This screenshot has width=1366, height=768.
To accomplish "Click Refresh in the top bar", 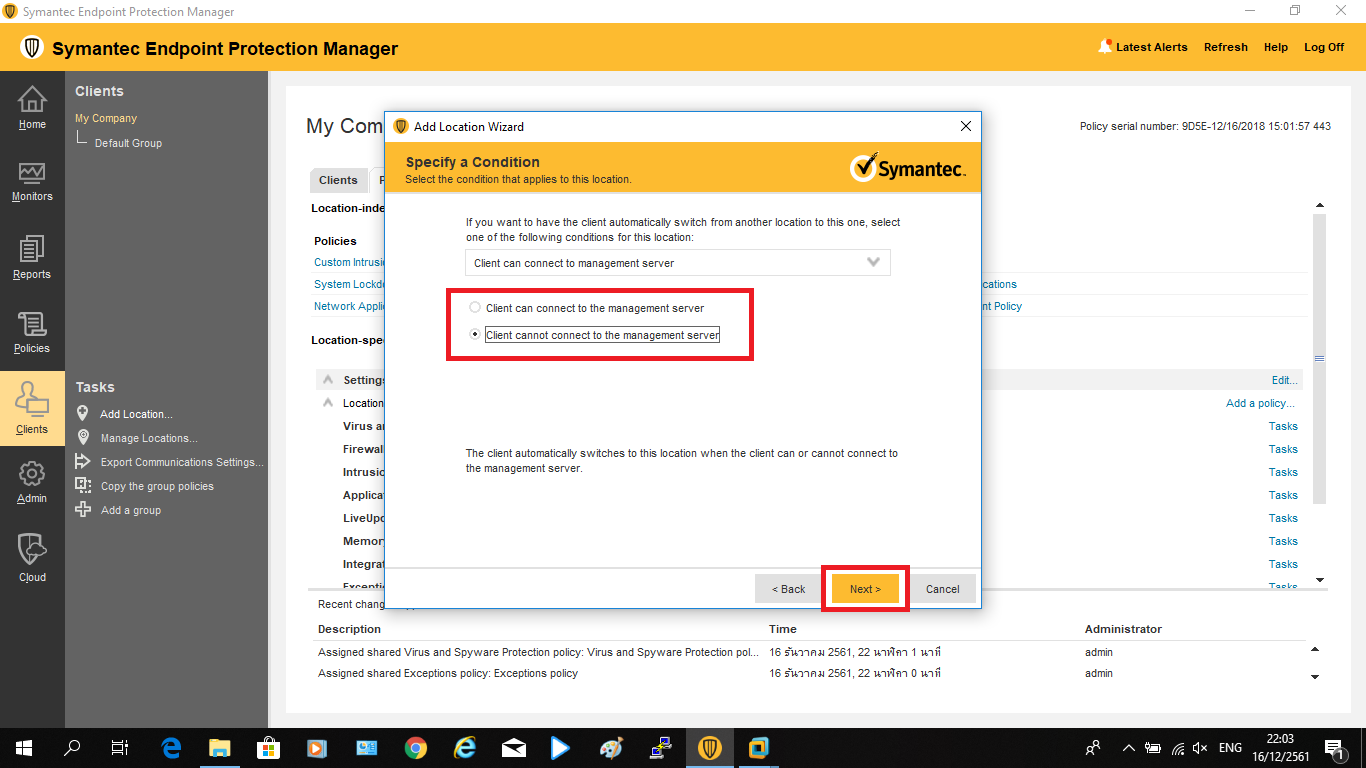I will [x=1225, y=47].
